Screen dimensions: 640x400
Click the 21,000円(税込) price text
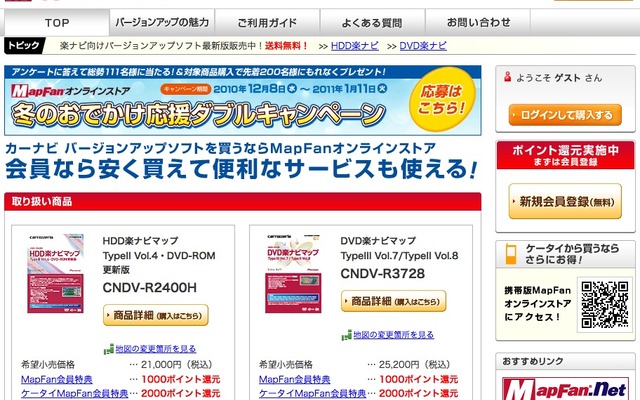click(x=177, y=364)
